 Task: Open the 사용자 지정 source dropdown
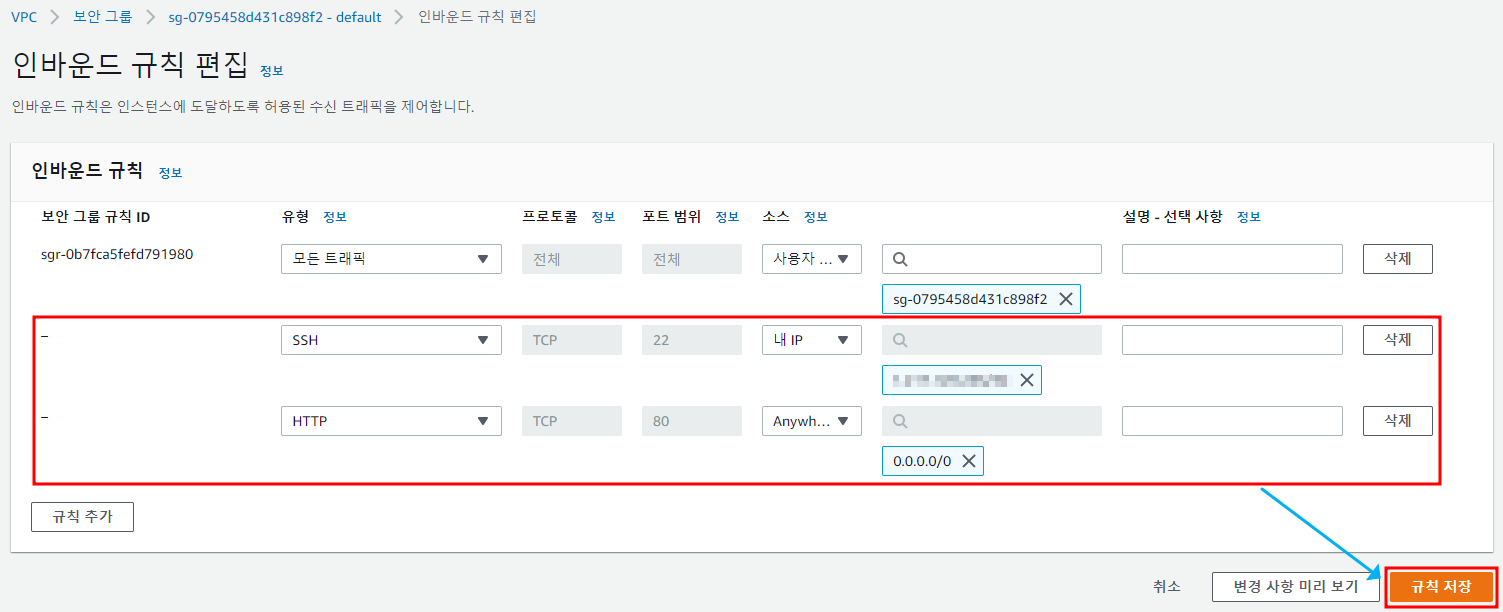(x=811, y=259)
